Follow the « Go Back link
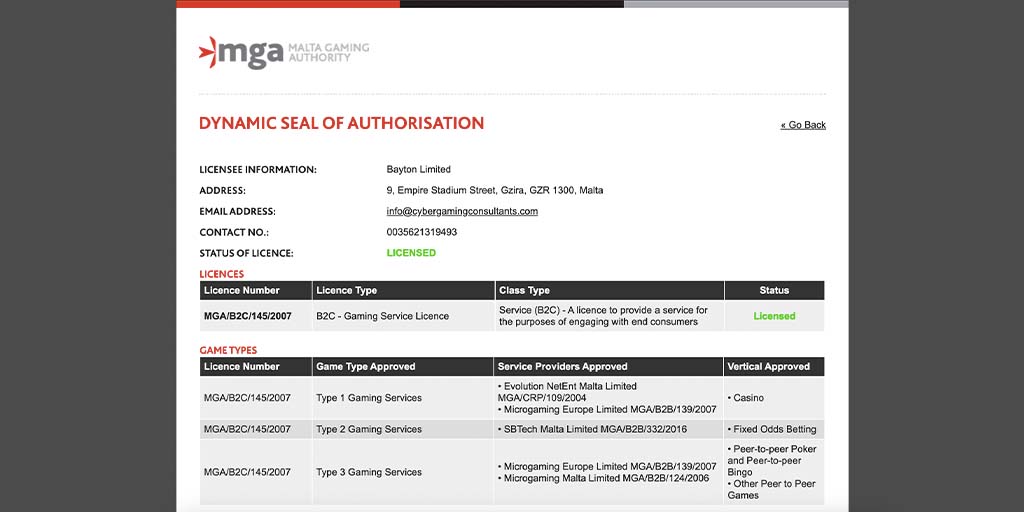Image resolution: width=1024 pixels, height=512 pixels. [x=803, y=125]
